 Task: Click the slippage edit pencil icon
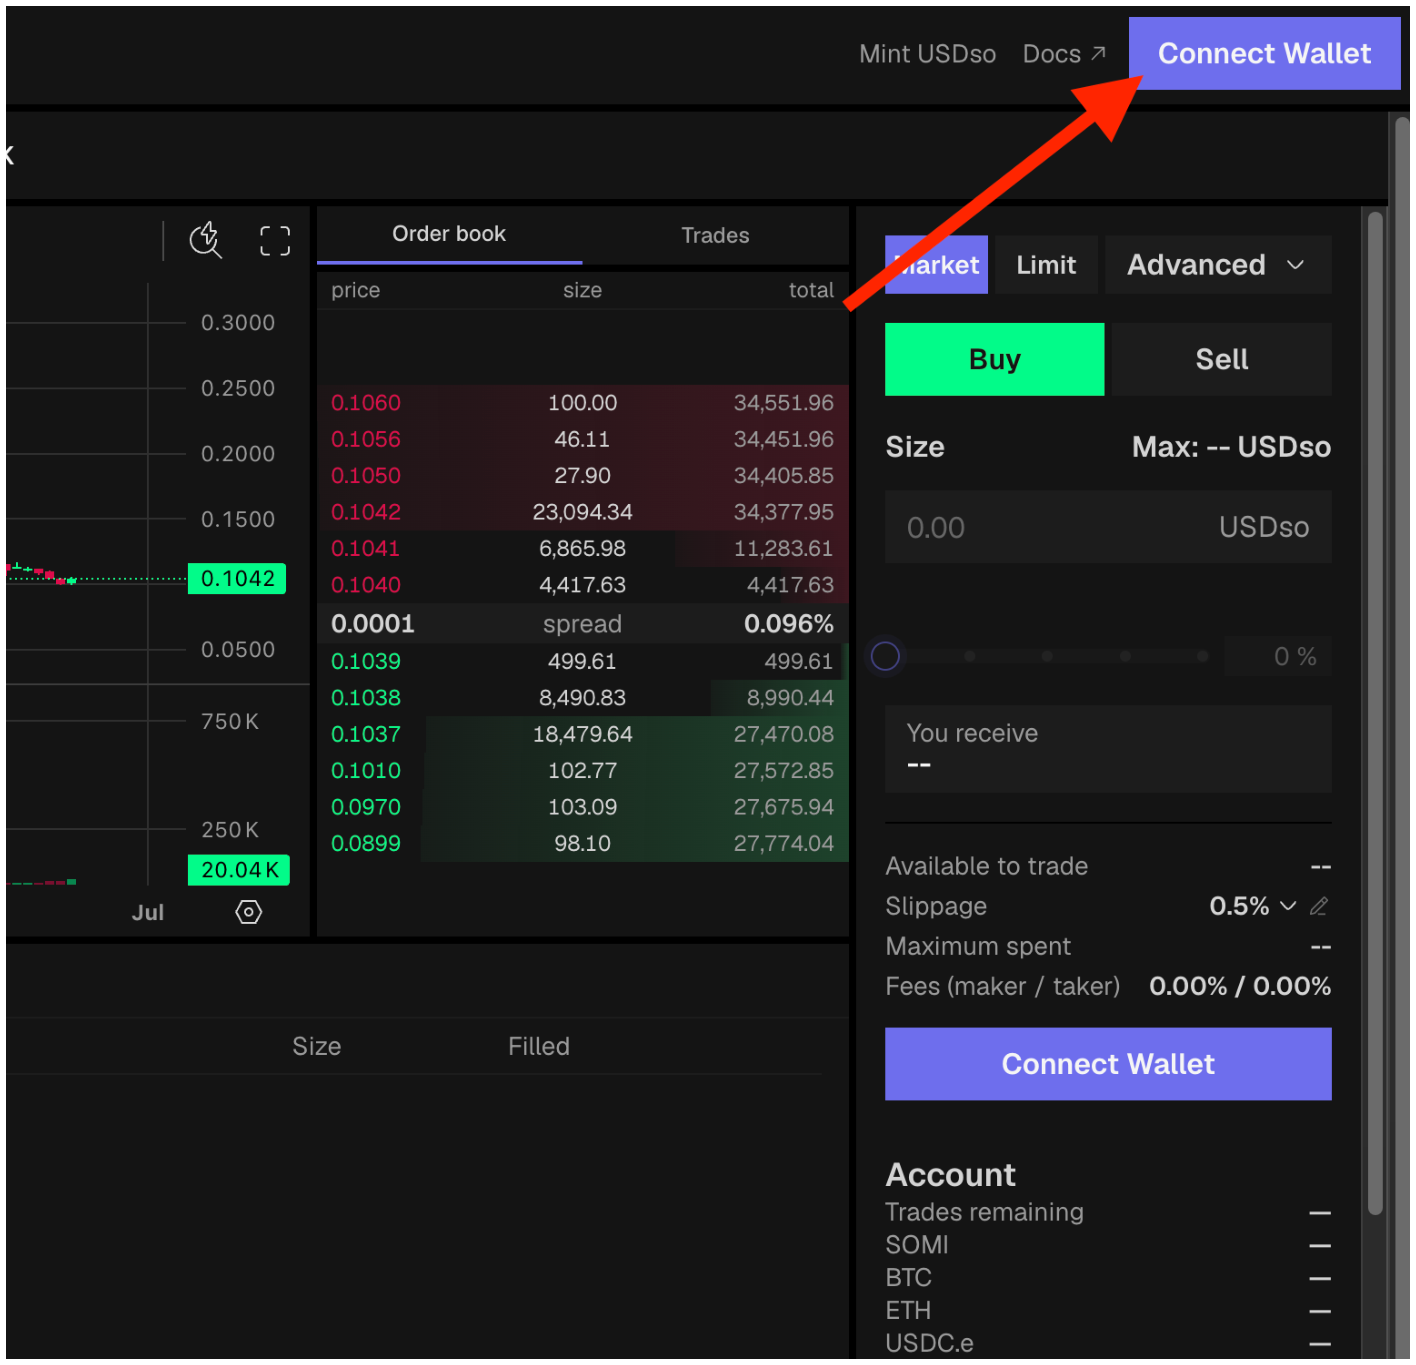(x=1319, y=906)
